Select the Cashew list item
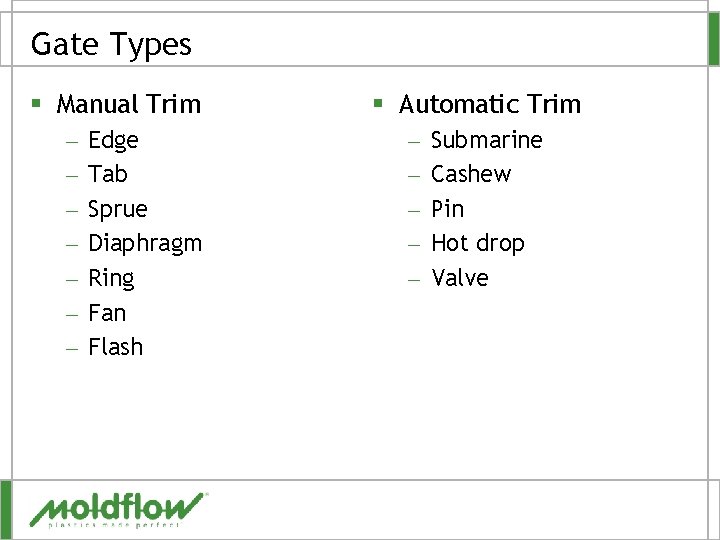This screenshot has width=720, height=540. [x=471, y=174]
